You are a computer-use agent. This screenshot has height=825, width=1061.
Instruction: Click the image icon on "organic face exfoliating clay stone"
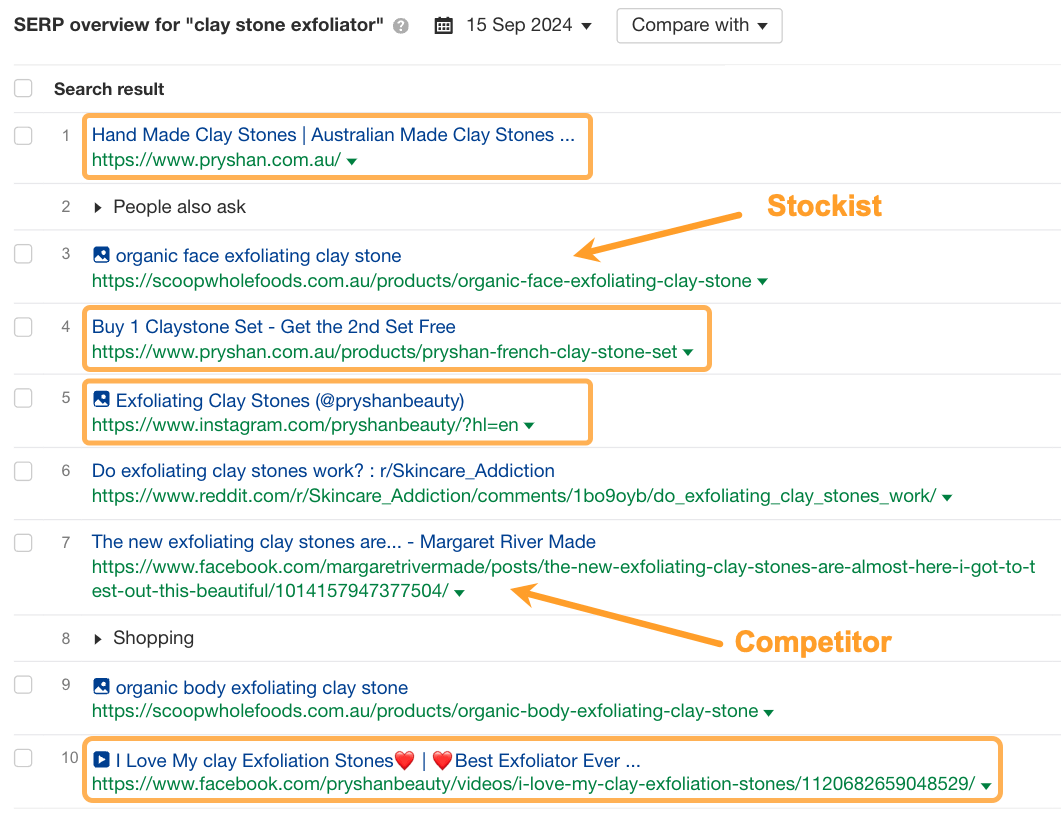coord(101,255)
